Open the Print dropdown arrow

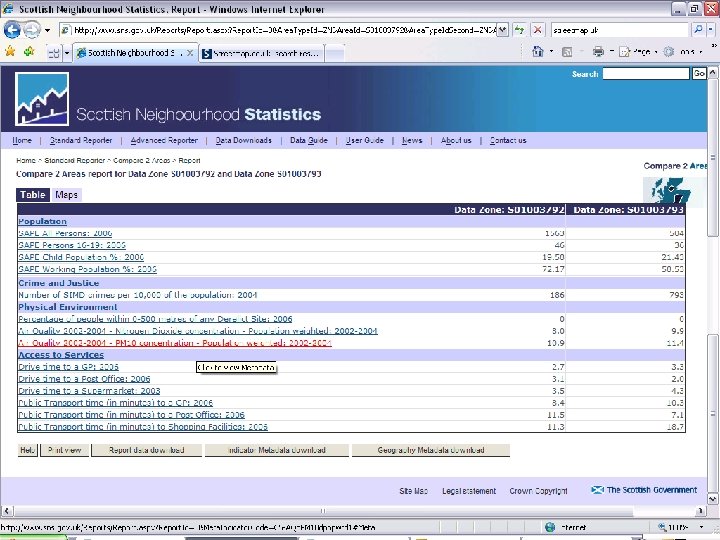click(x=612, y=52)
